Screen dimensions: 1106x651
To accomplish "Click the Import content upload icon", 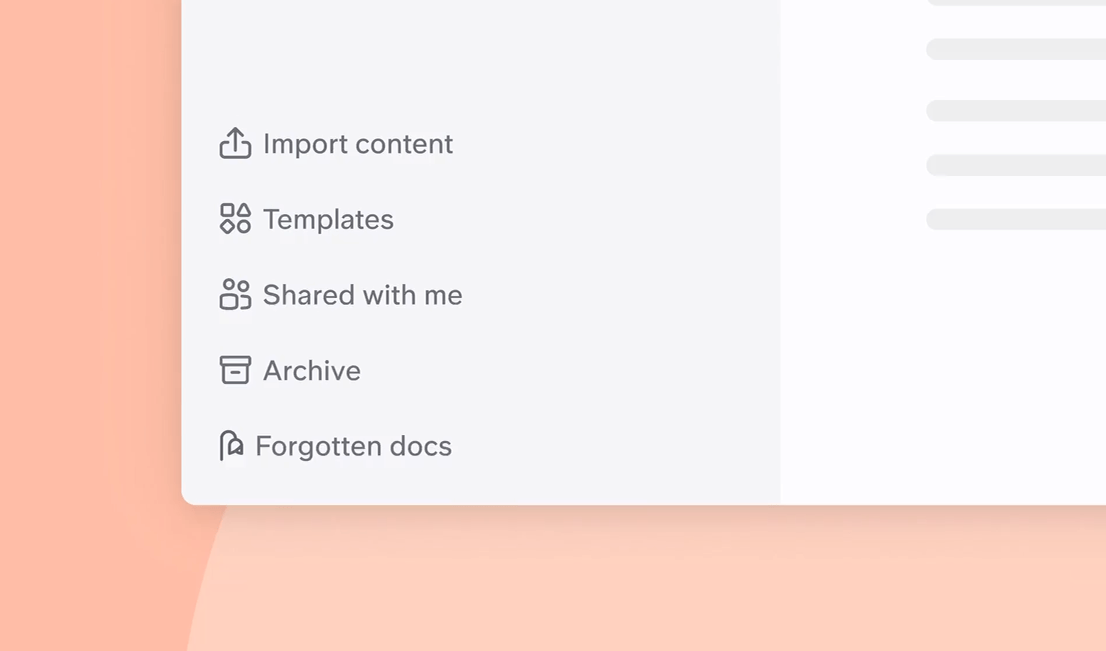I will [x=234, y=143].
